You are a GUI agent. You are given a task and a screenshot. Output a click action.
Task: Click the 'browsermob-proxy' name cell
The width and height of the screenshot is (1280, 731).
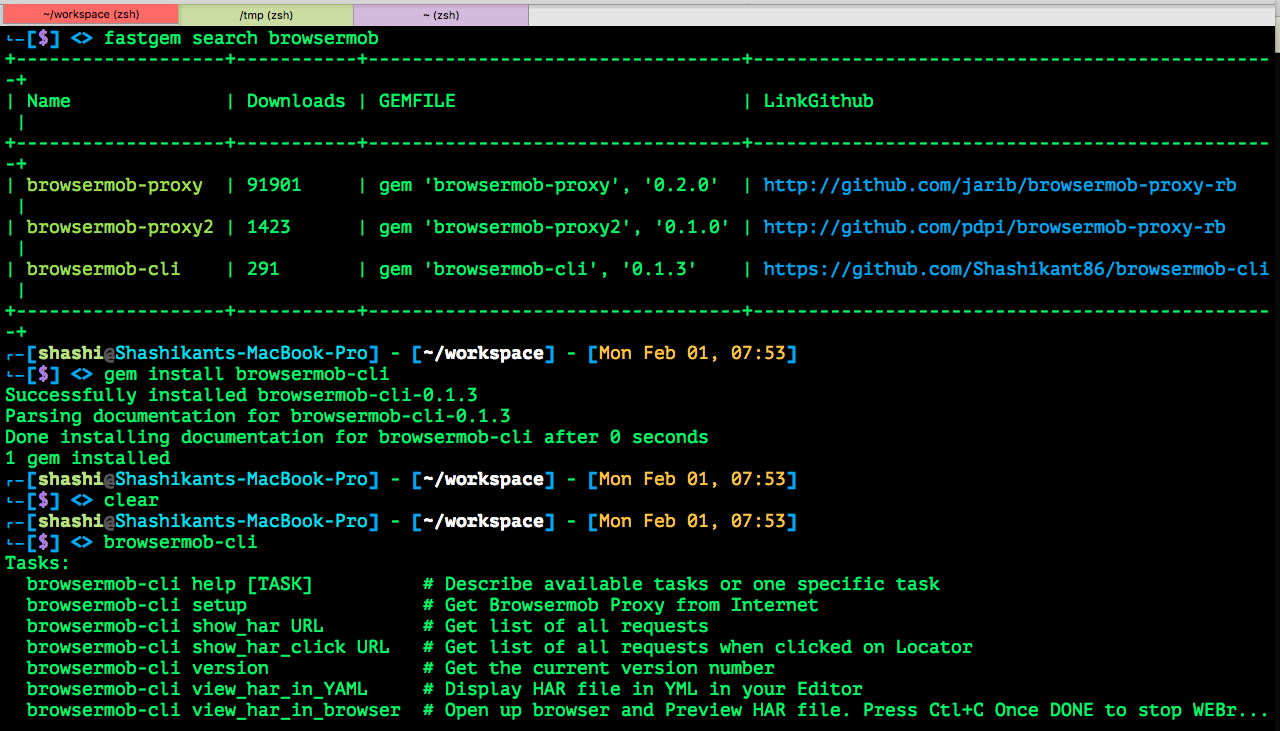point(115,185)
